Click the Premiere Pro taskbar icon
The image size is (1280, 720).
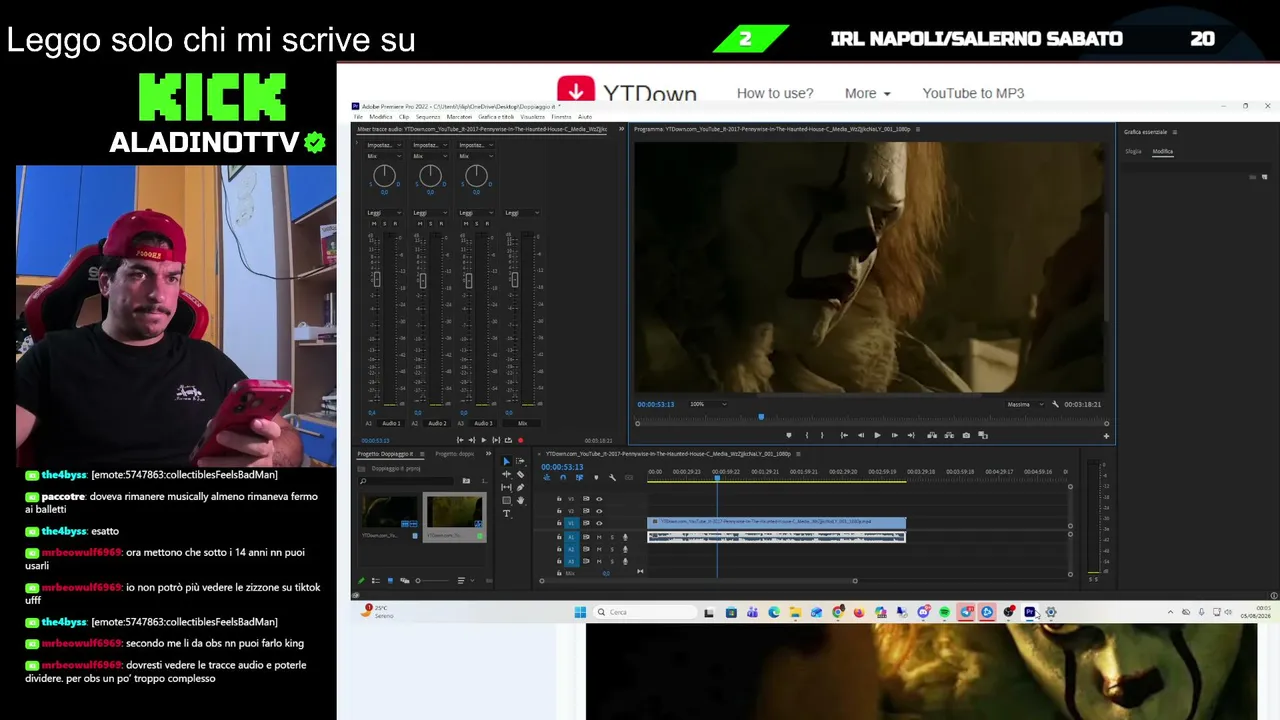pyautogui.click(x=1029, y=612)
